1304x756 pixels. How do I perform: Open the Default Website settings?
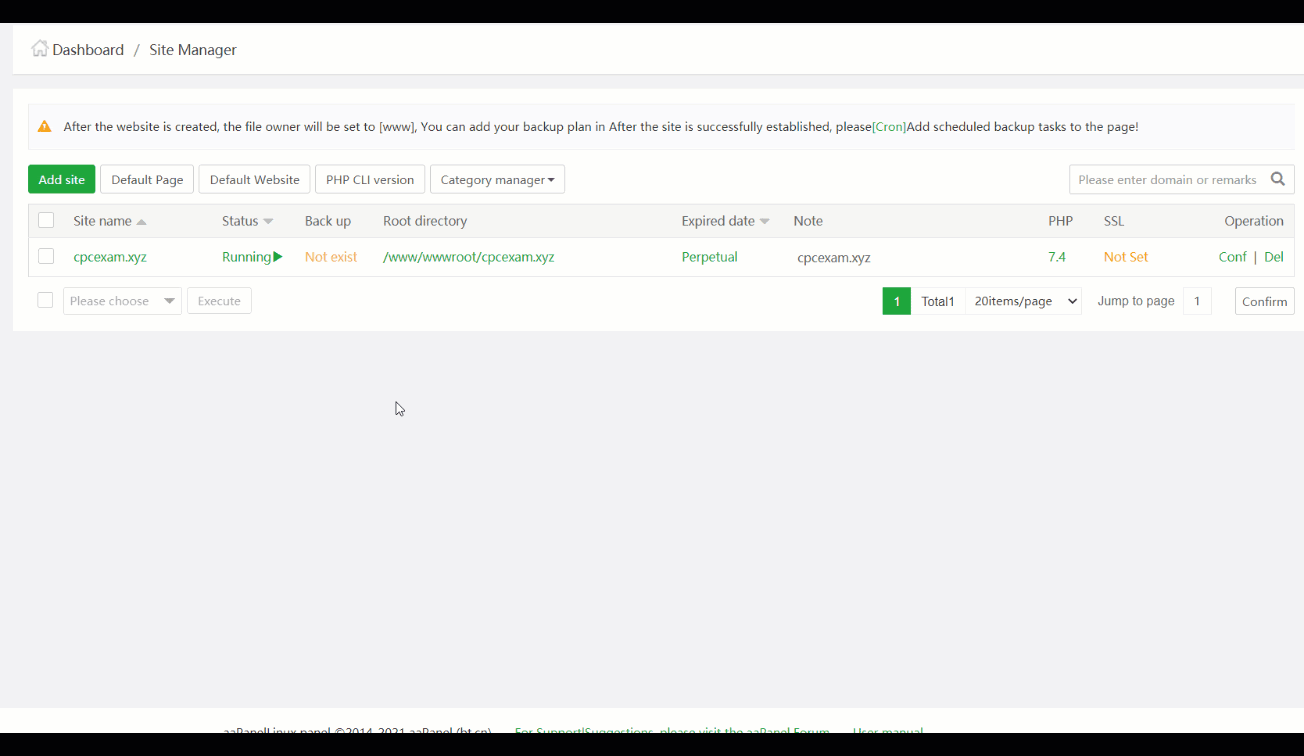coord(255,179)
